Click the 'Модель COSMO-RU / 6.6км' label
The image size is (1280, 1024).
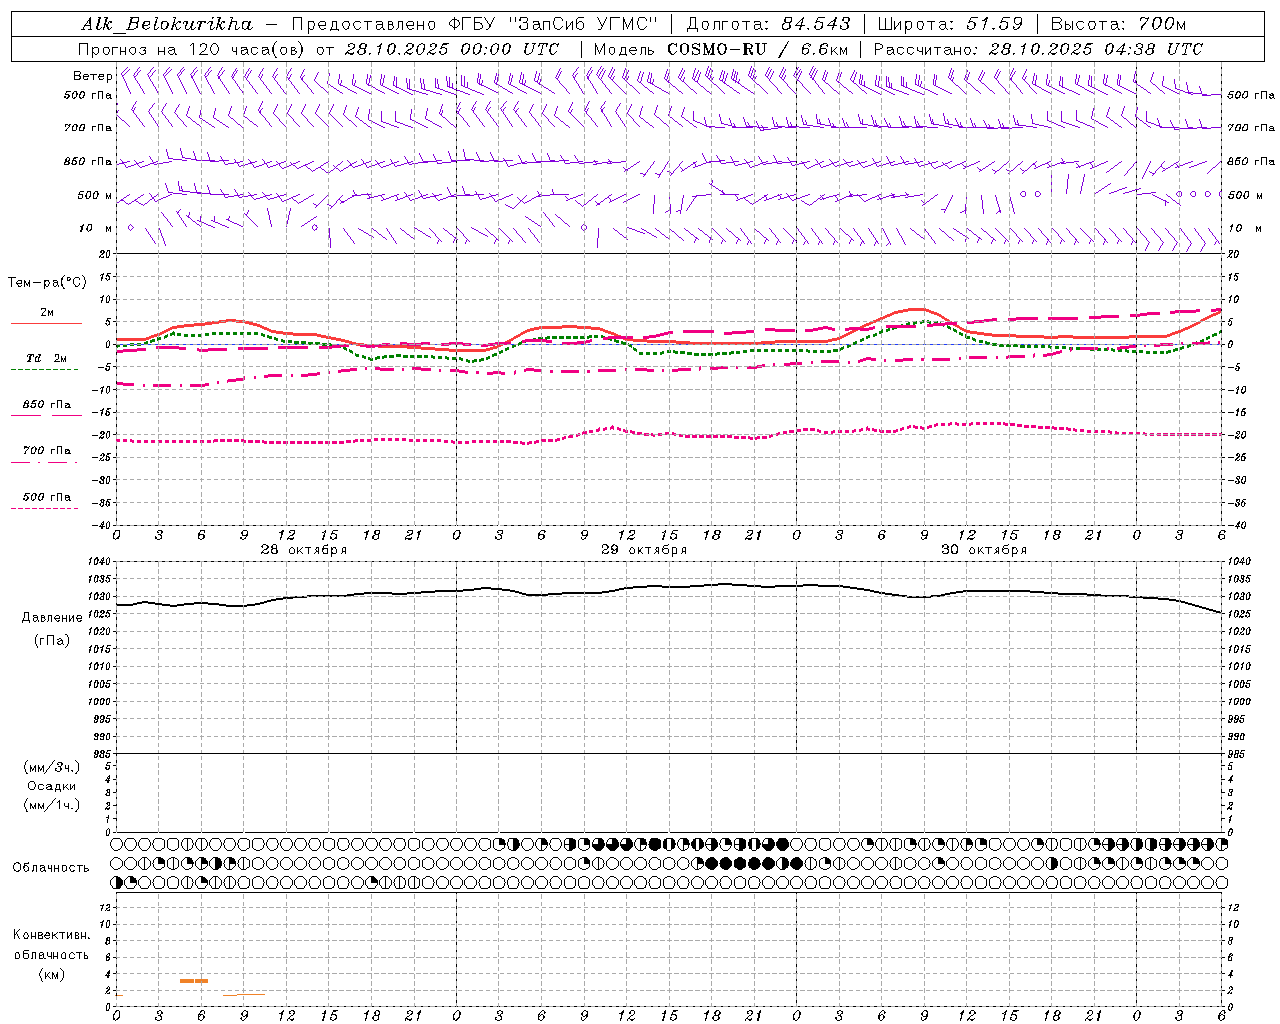click(x=721, y=49)
